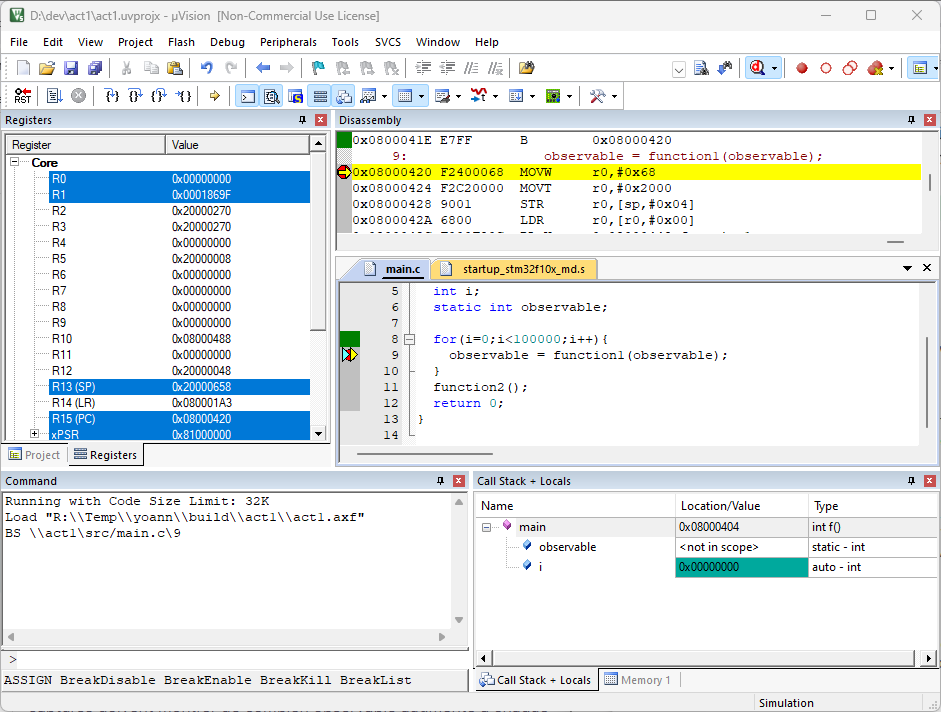
Task: Click the Save file toolbar icon
Action: (x=71, y=68)
